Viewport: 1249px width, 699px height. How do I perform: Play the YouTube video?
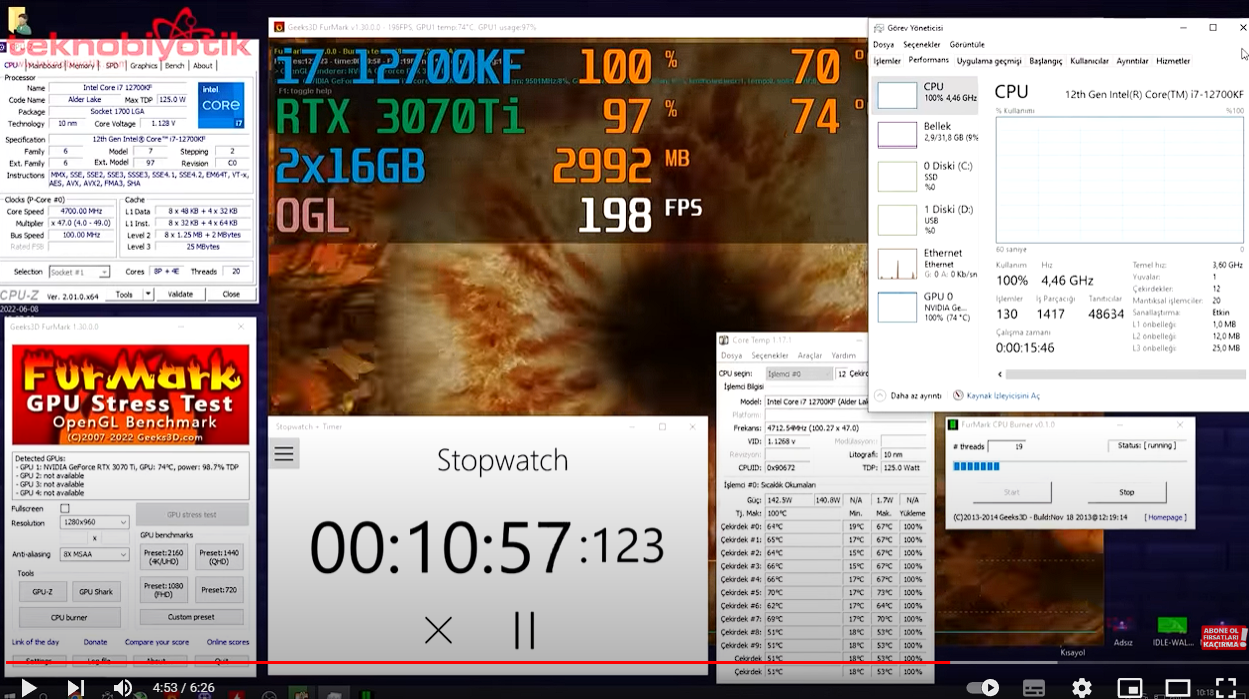tap(28, 687)
